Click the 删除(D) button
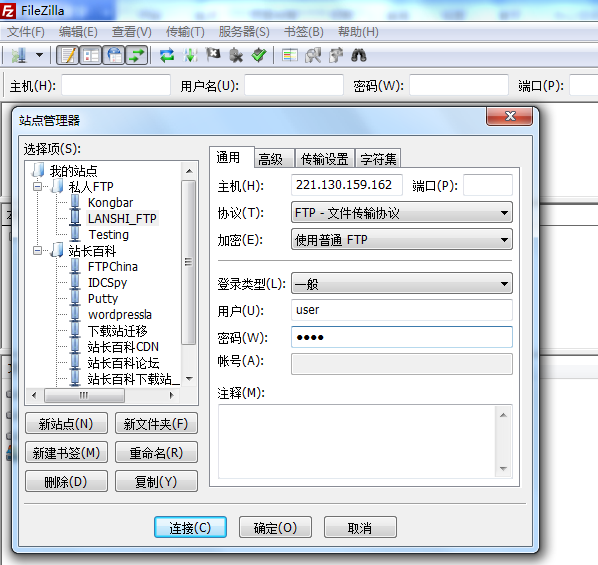 (x=66, y=481)
